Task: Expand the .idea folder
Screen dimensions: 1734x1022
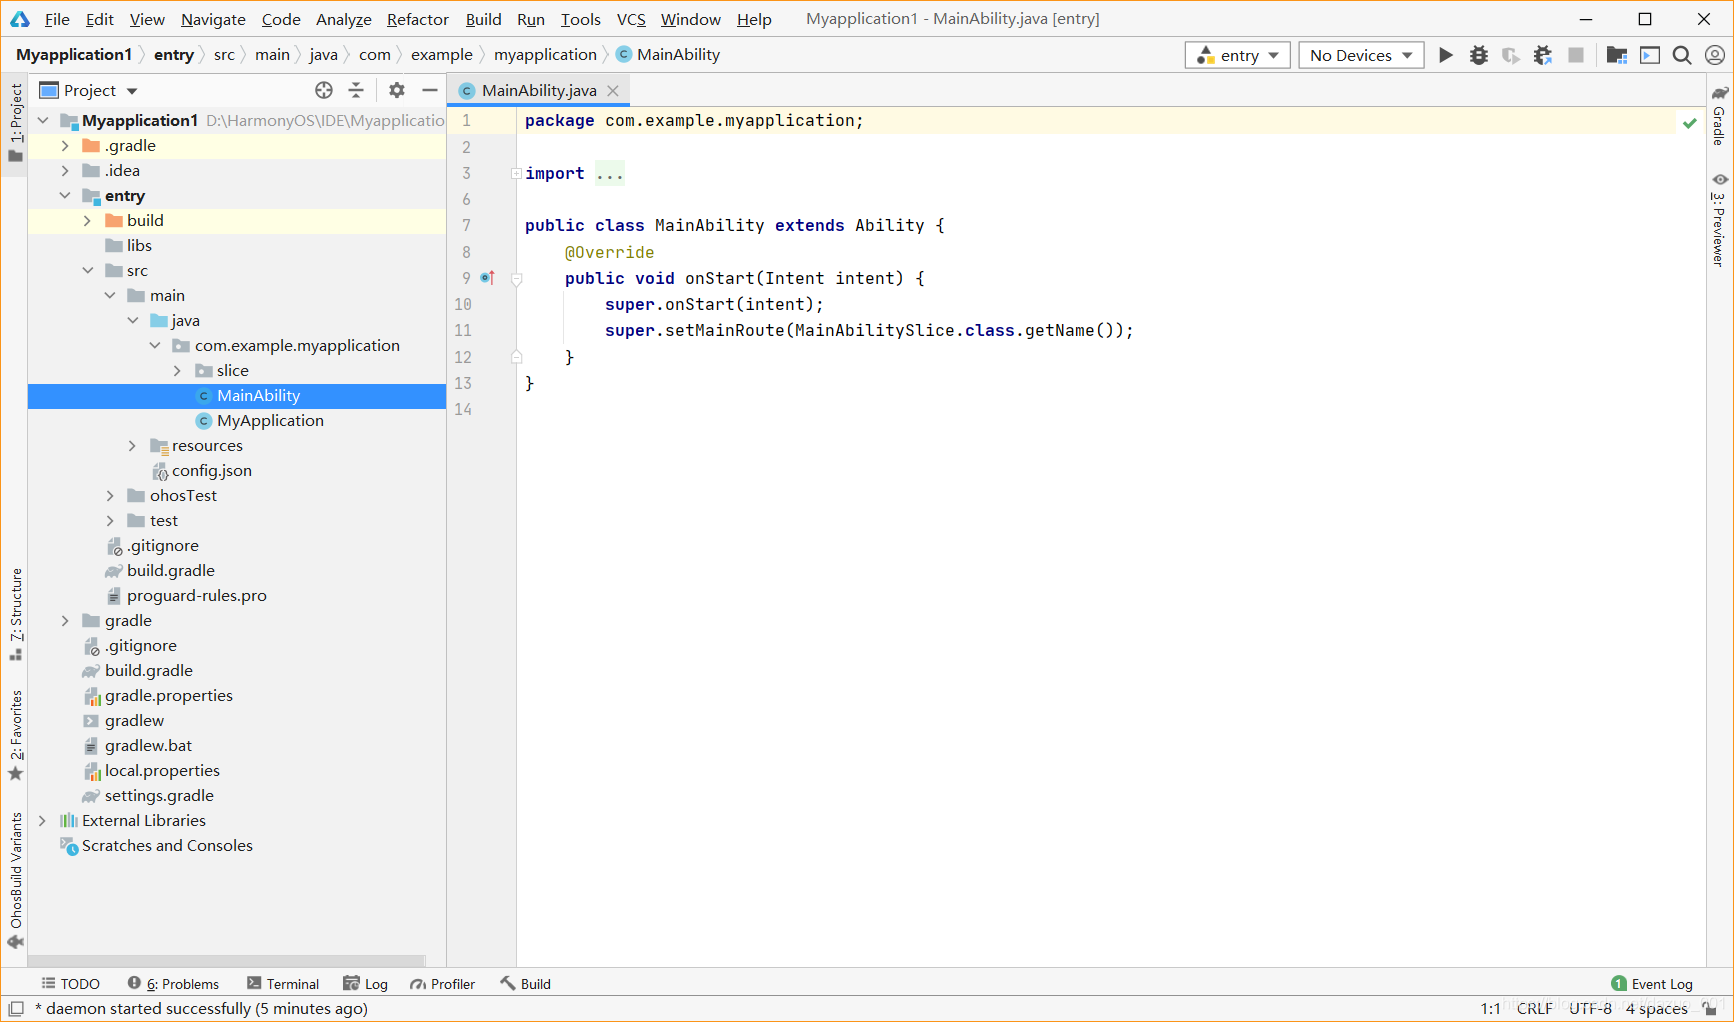Action: pyautogui.click(x=65, y=171)
